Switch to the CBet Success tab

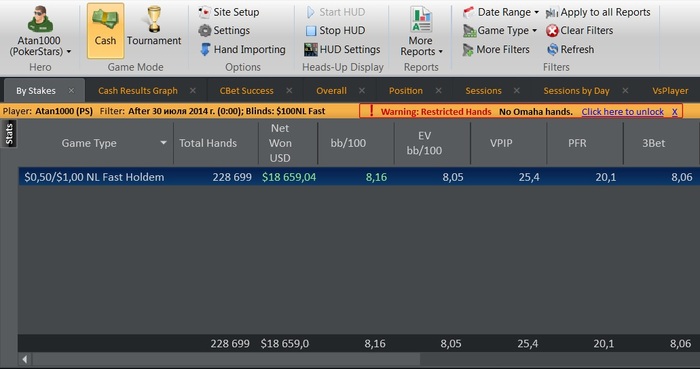246,91
